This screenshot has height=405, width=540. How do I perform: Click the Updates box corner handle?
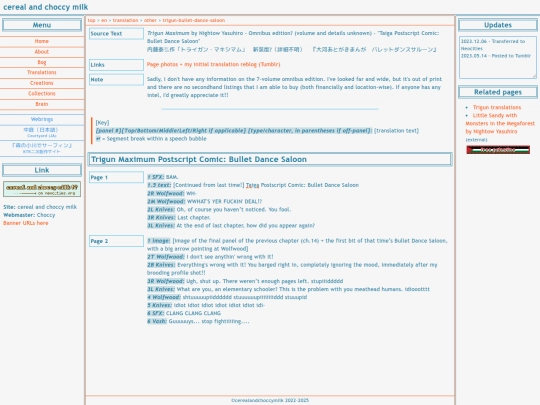(534, 76)
